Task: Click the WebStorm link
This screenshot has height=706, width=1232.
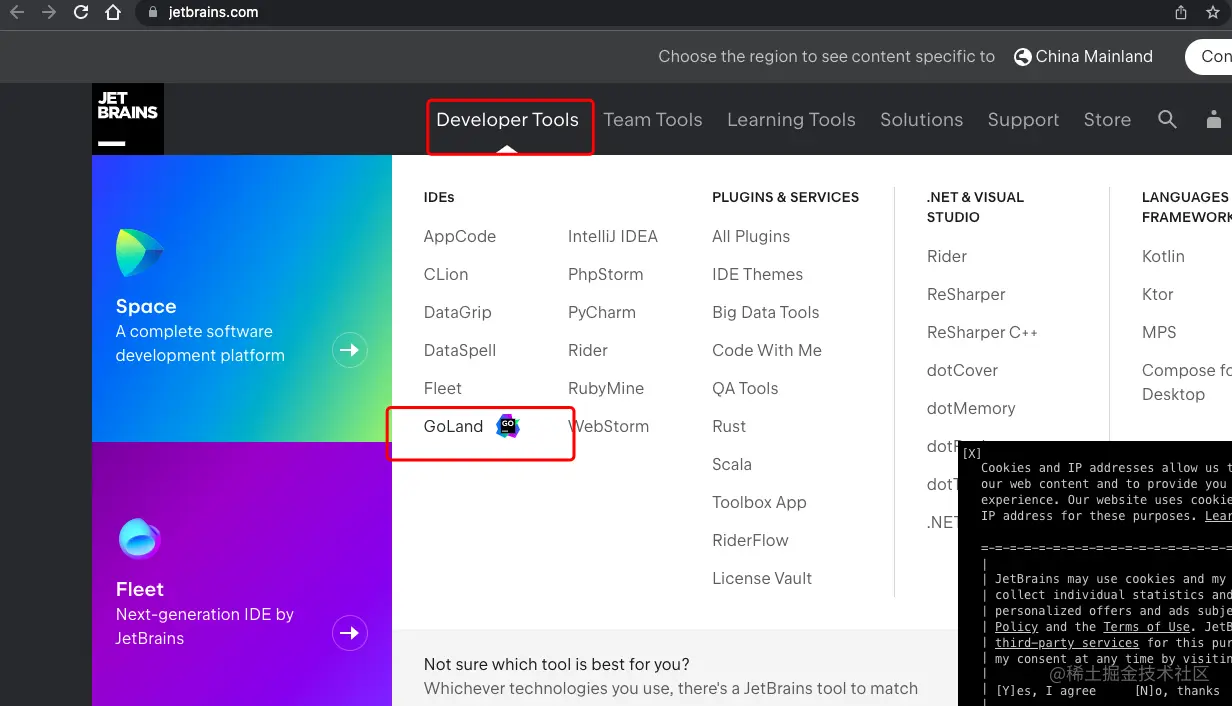Action: coord(609,426)
